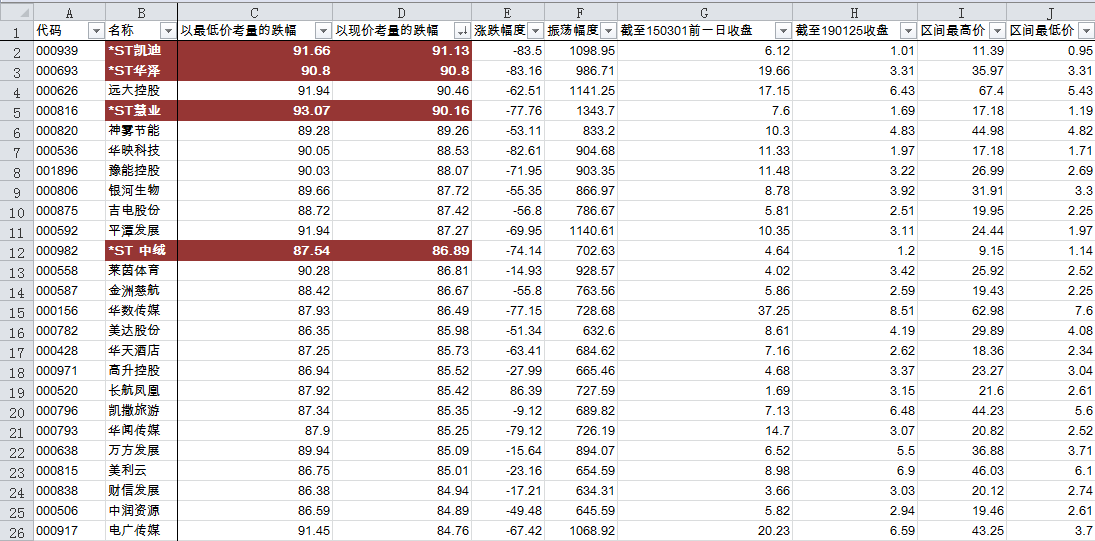Click cell value 1343.7 in 振荡幅度

pyautogui.click(x=581, y=111)
